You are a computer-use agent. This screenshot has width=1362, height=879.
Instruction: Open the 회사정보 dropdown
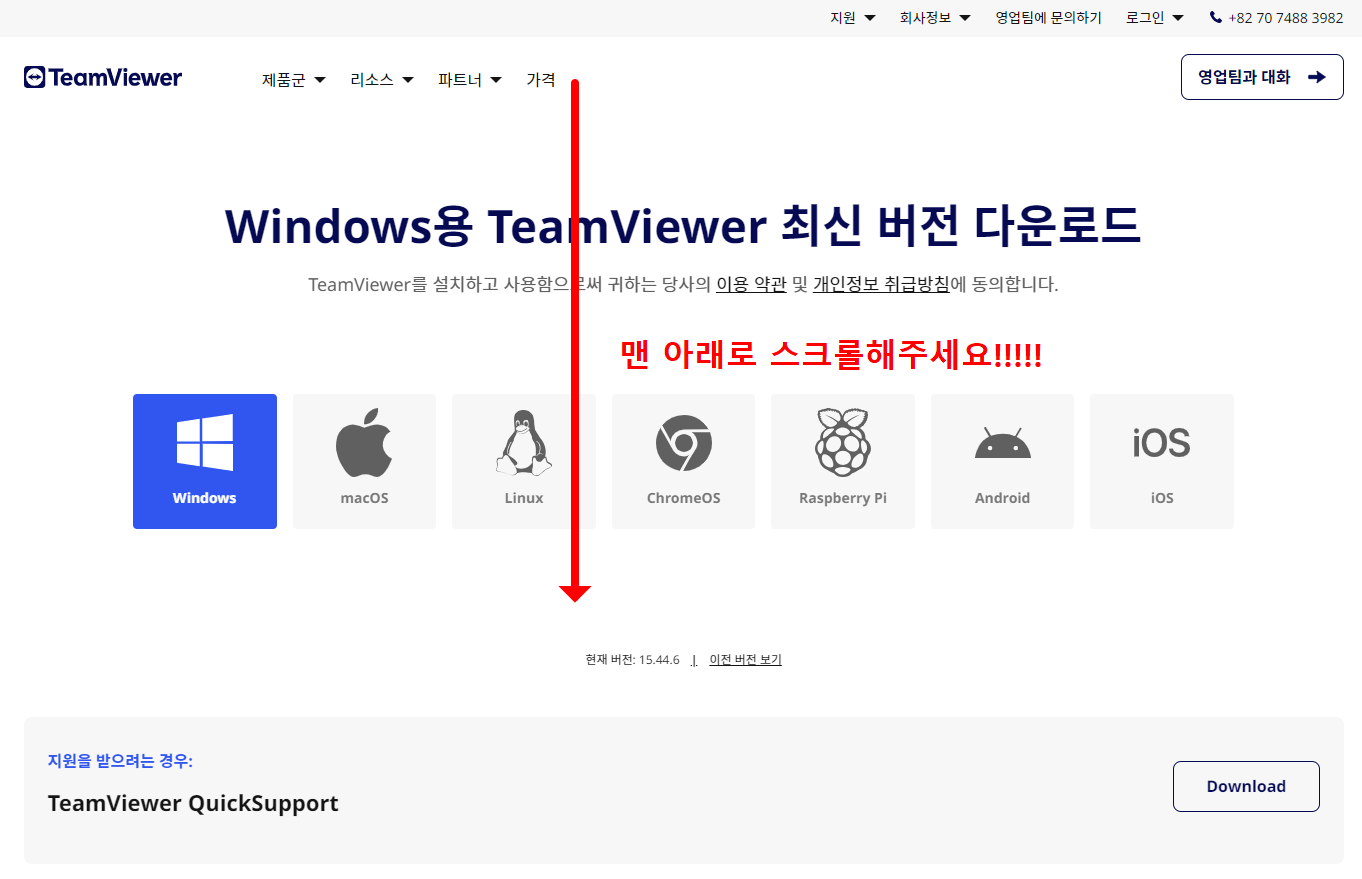click(x=935, y=18)
